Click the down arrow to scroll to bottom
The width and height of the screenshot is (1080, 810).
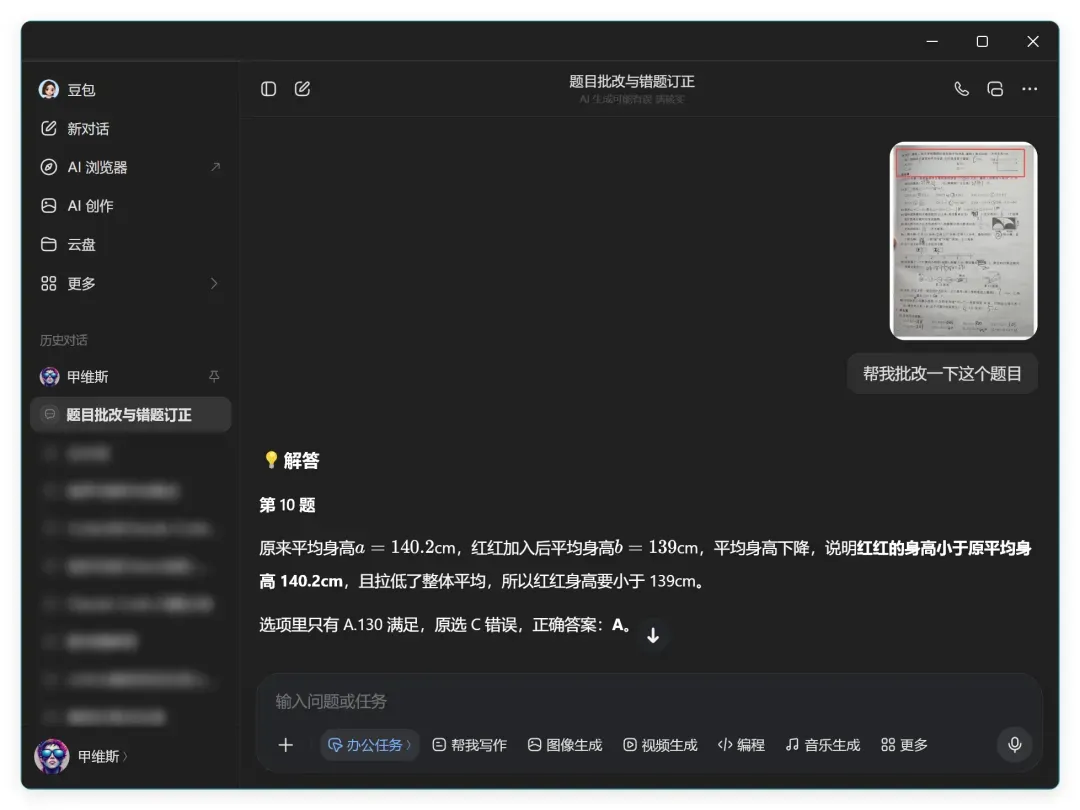pyautogui.click(x=653, y=635)
